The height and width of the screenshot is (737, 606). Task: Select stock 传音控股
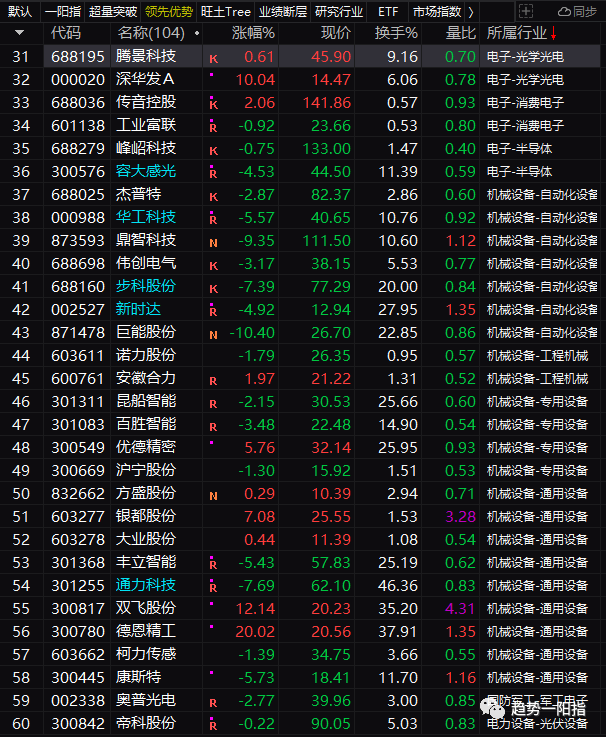coord(146,102)
